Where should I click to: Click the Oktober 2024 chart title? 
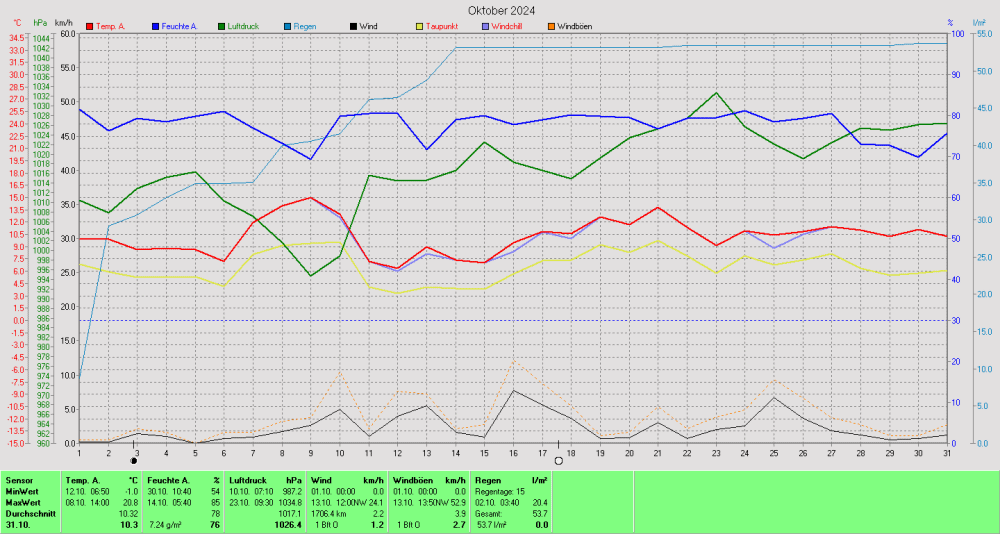pyautogui.click(x=502, y=10)
